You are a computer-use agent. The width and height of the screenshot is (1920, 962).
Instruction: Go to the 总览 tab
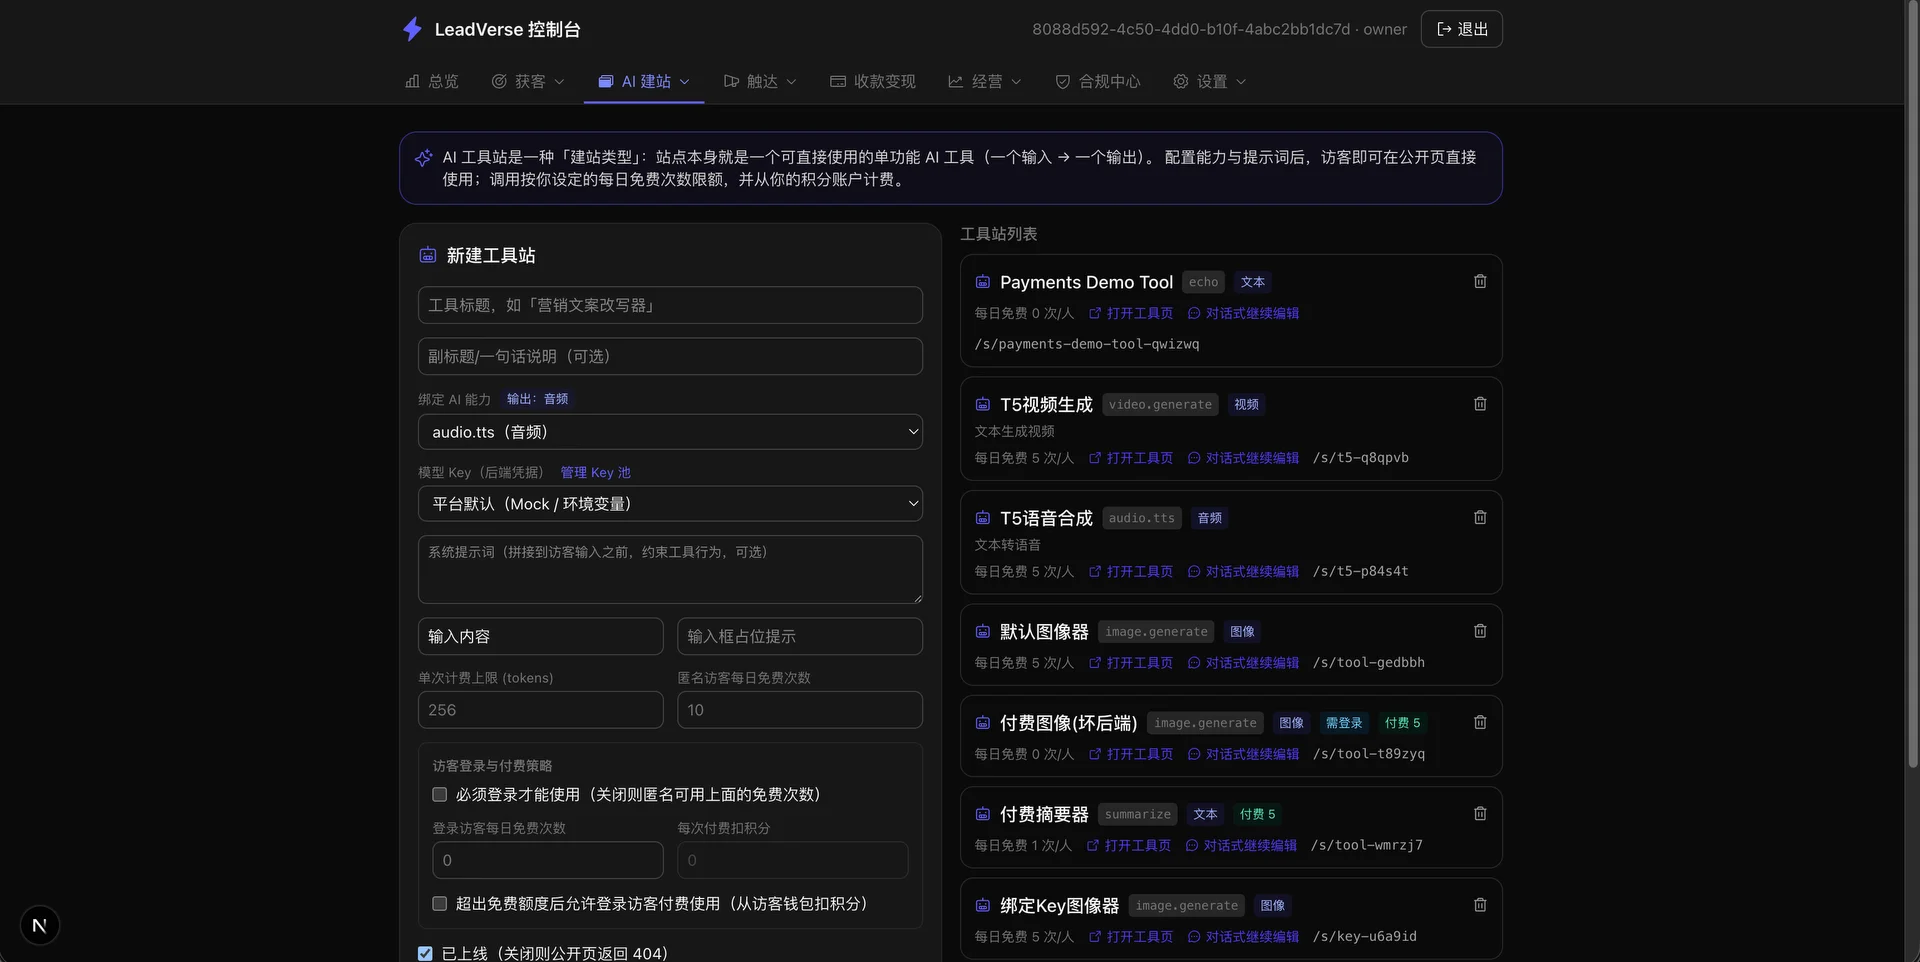coord(432,81)
